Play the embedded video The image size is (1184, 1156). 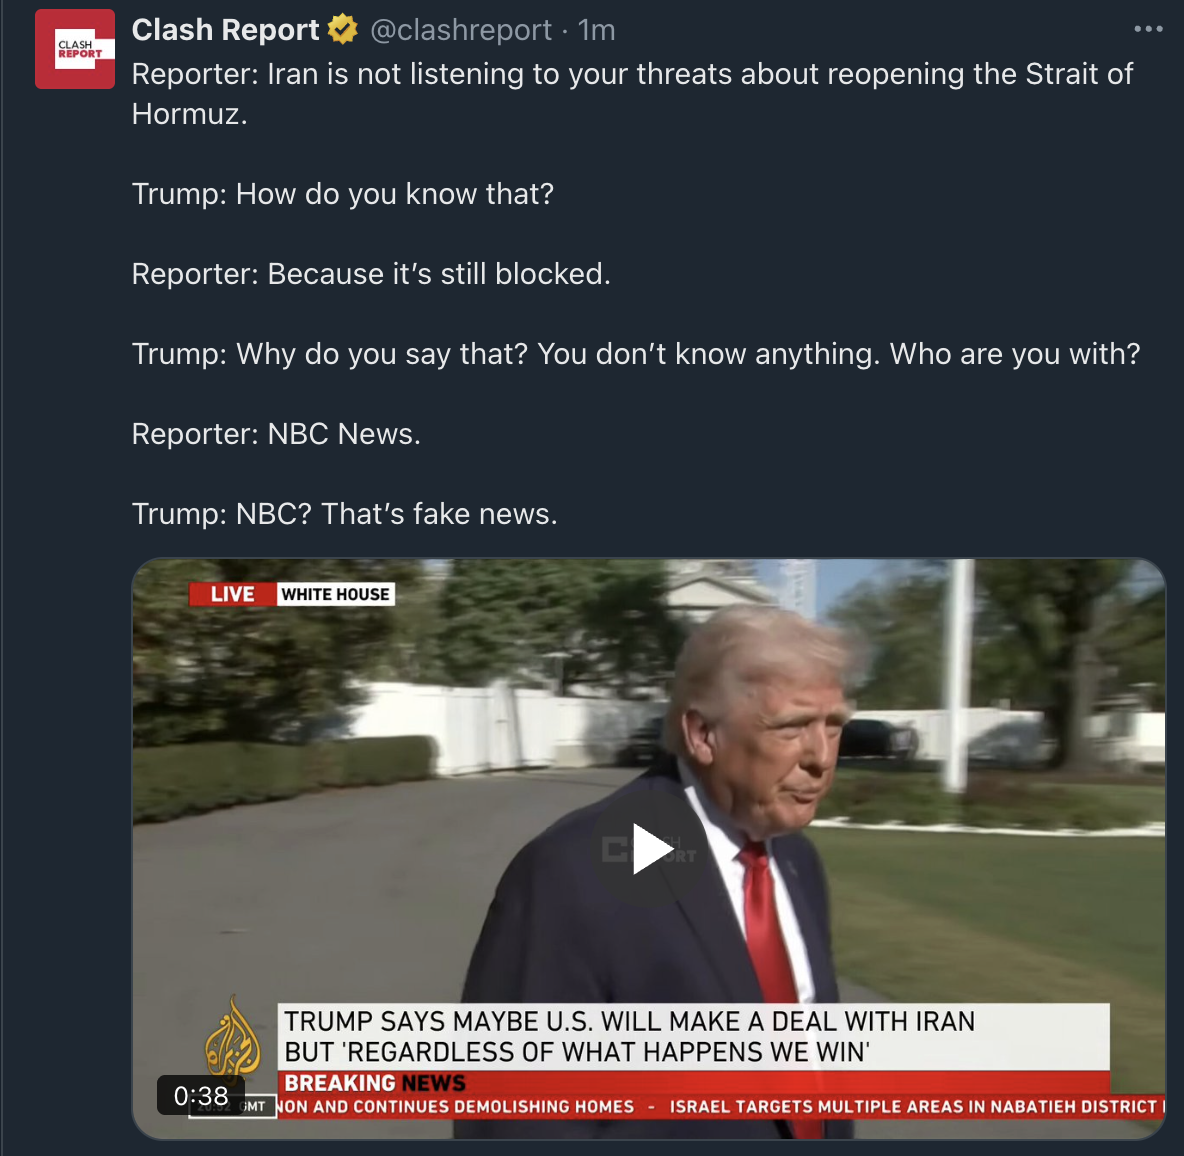[649, 849]
